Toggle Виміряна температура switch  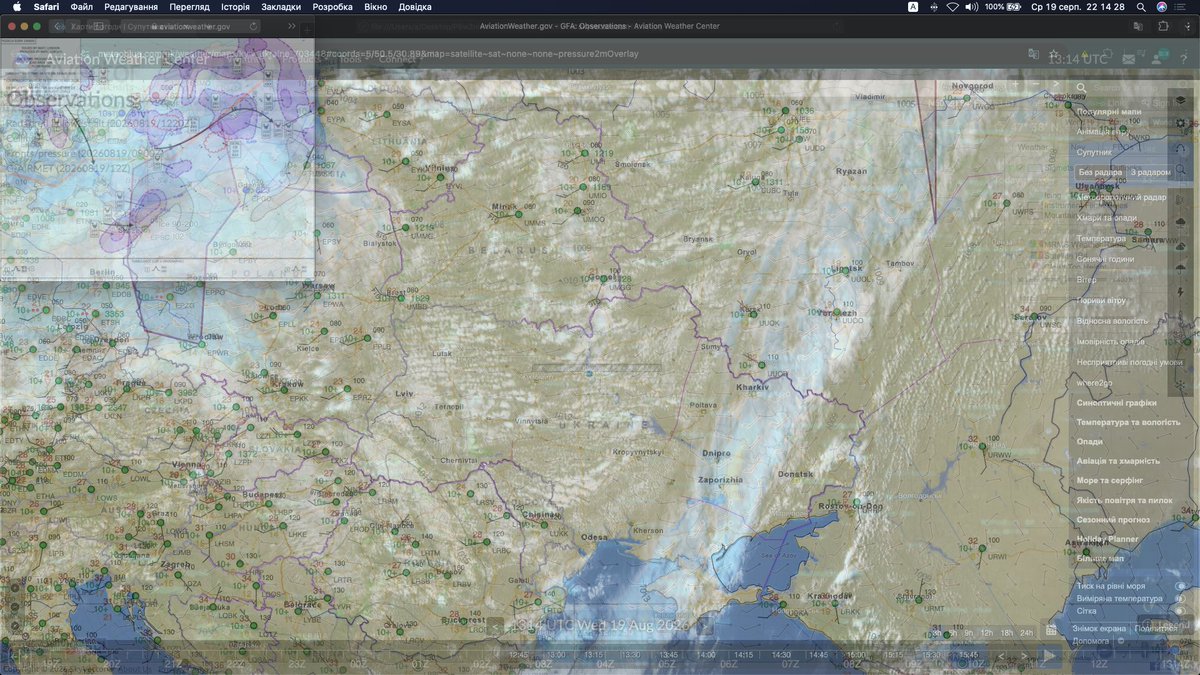tap(1180, 599)
